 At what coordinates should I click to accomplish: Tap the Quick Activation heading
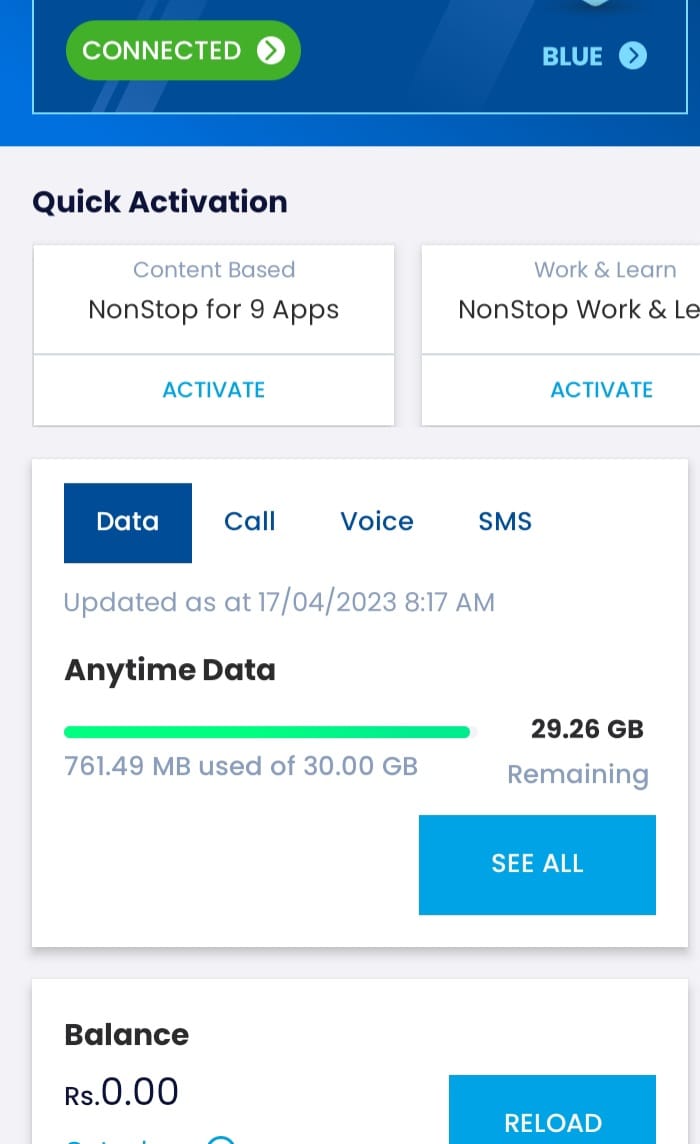(160, 202)
